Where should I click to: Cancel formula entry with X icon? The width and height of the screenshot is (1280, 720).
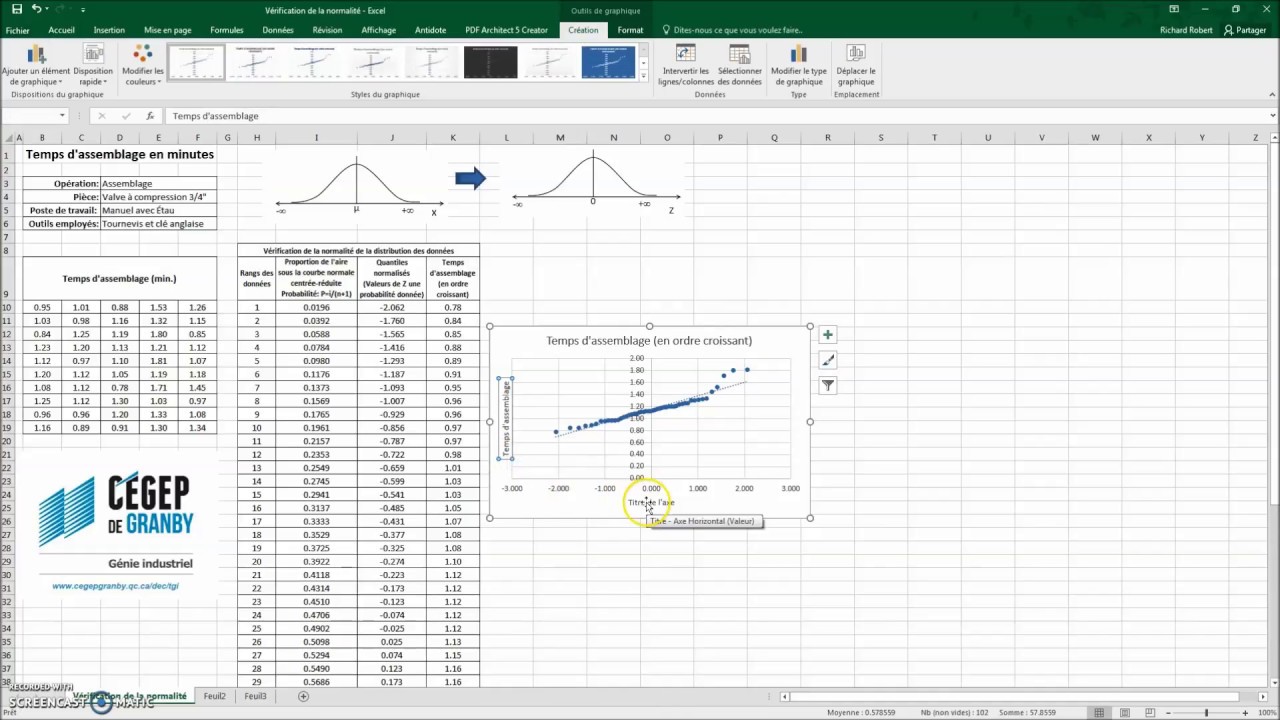click(x=101, y=116)
